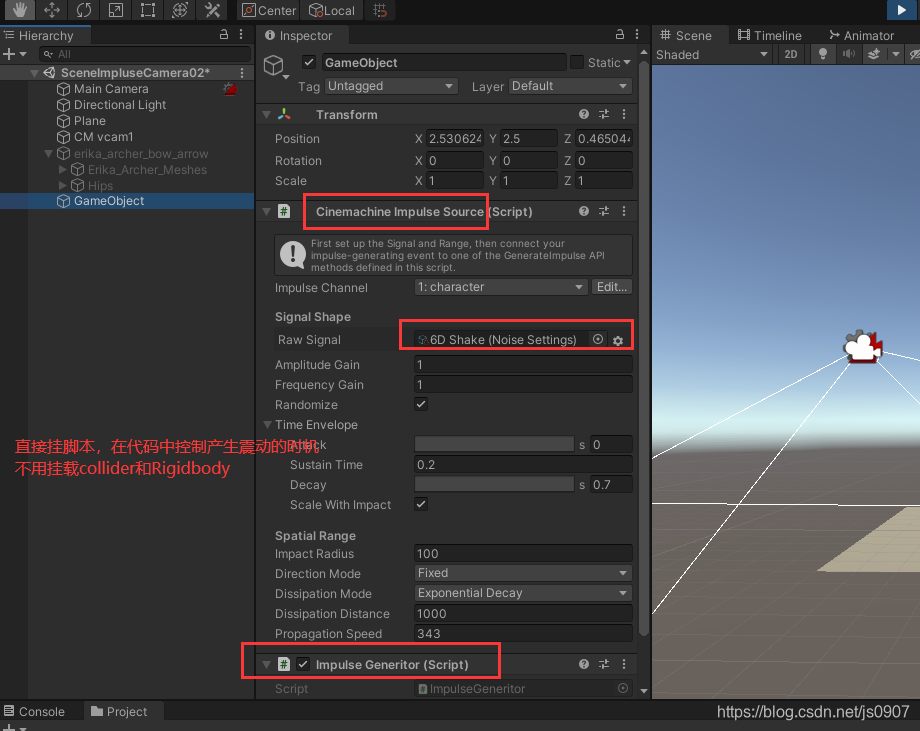
Task: Click the Decay curve field
Action: coord(494,484)
